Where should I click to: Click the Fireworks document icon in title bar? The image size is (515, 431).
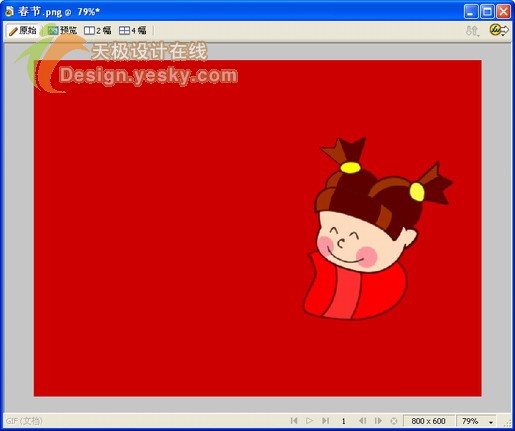(x=9, y=12)
